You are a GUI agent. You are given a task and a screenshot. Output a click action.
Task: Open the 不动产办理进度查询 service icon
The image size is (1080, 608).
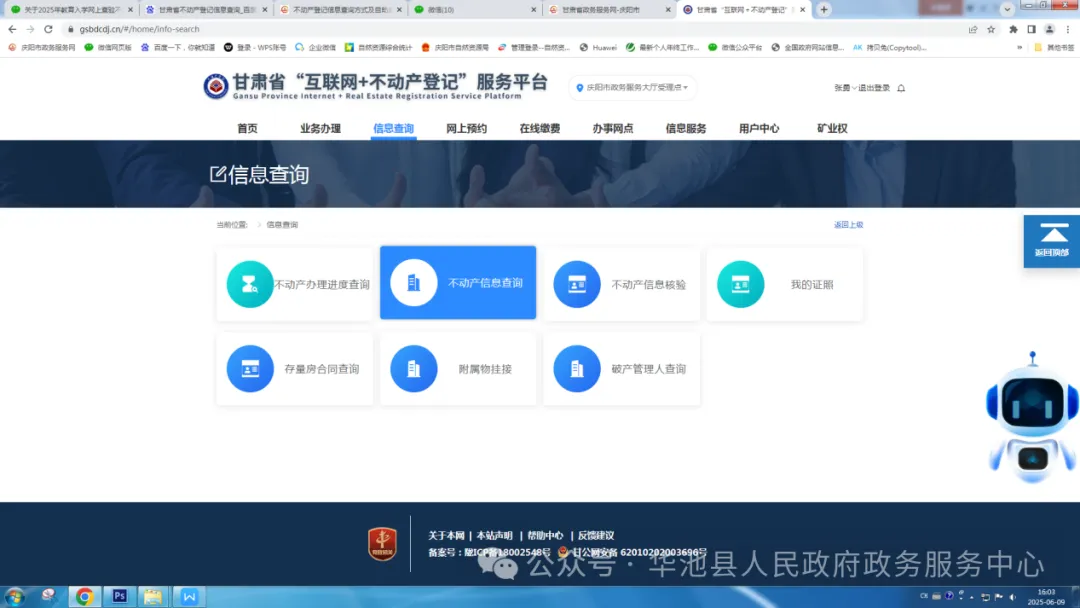pos(249,282)
